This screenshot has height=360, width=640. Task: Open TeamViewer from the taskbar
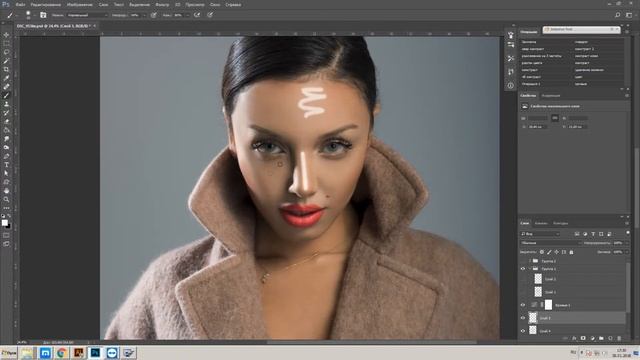[112, 353]
